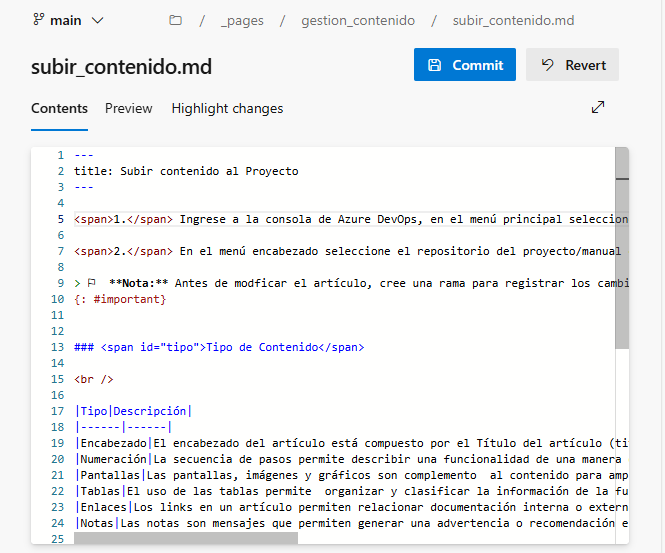Click the repository root folder icon
Viewport: 665px width, 553px height.
coord(176,20)
